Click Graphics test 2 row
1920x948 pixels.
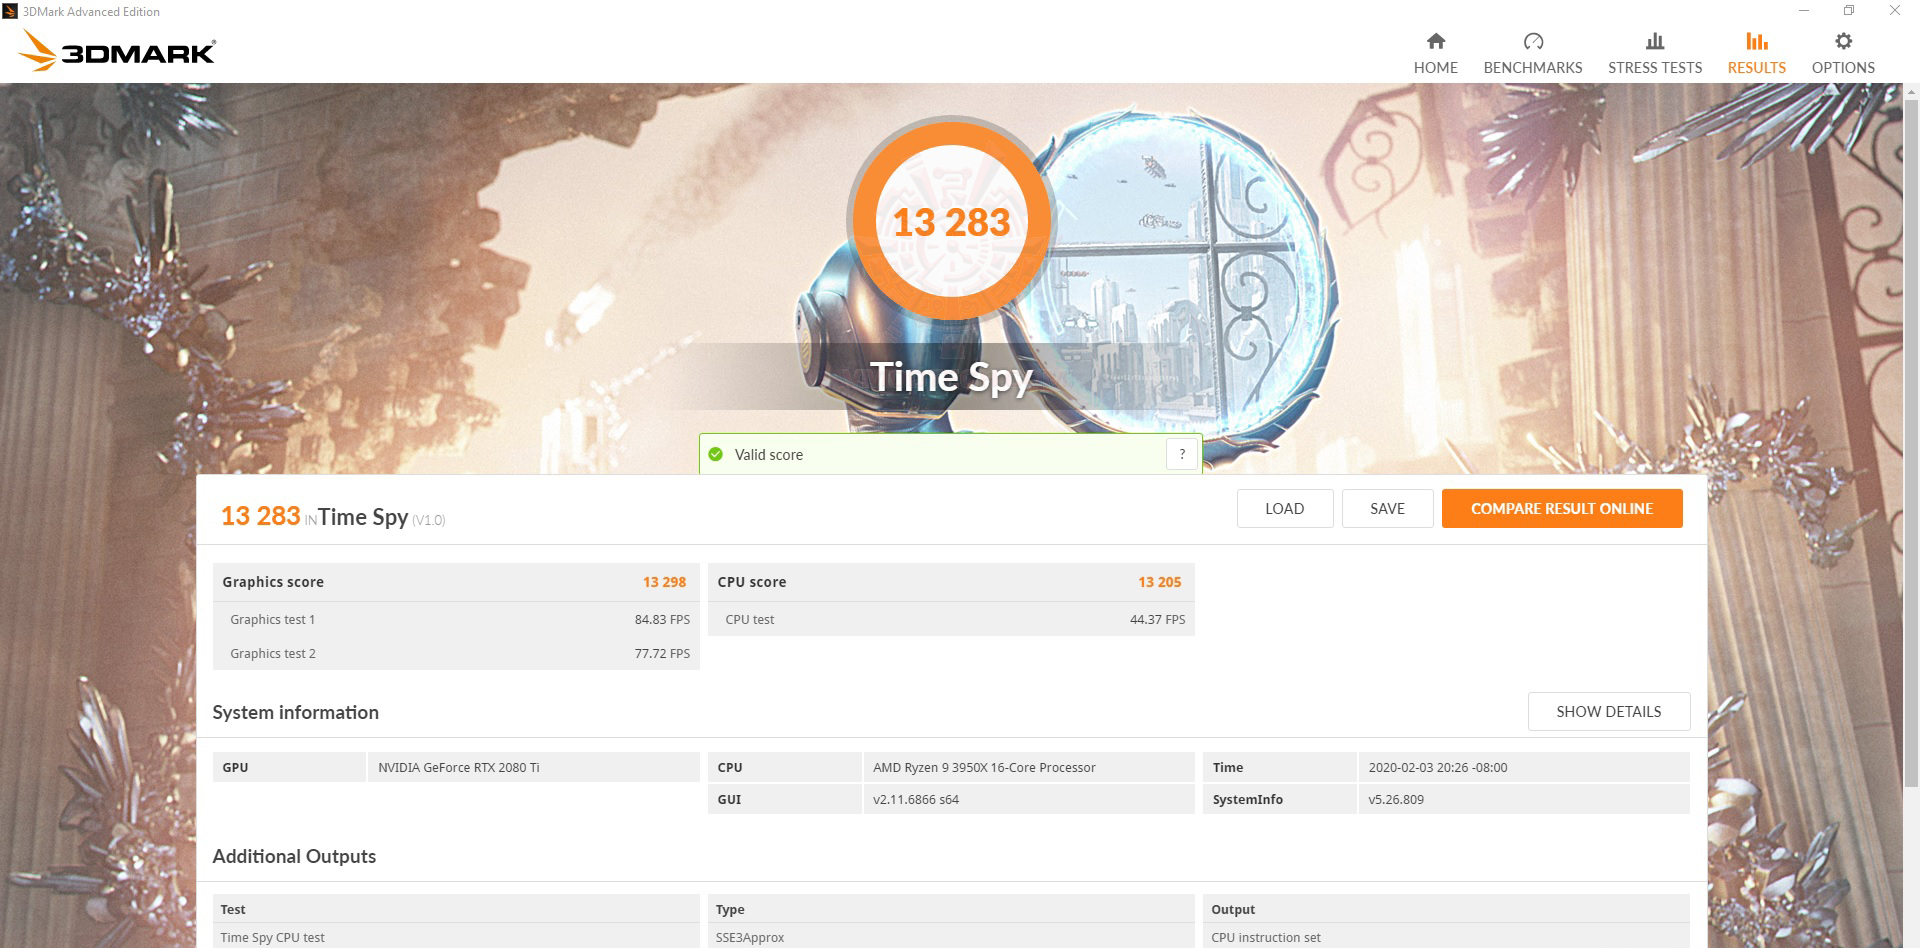(x=456, y=653)
